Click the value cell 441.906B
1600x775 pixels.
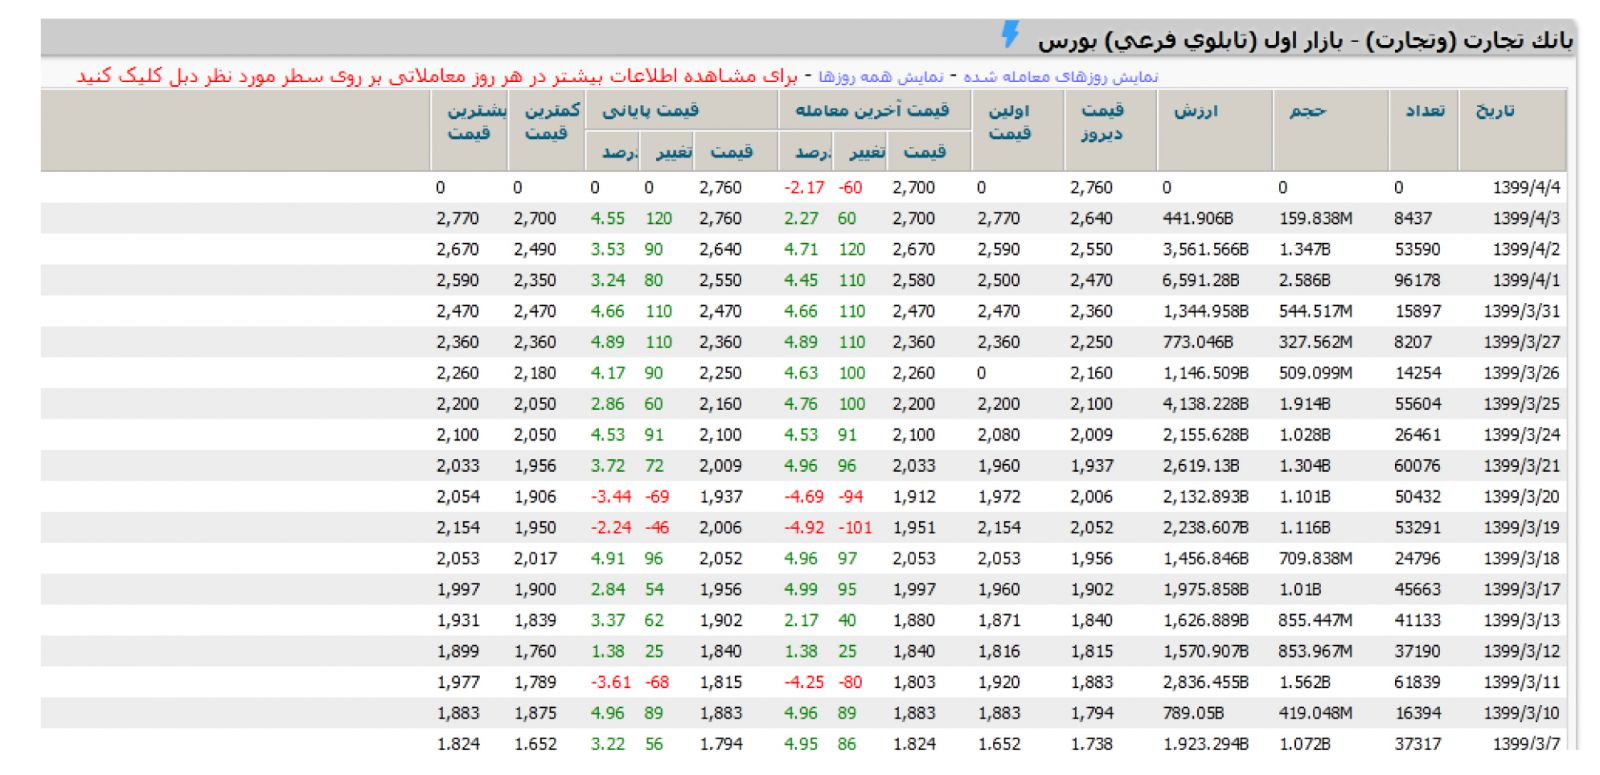click(x=1198, y=218)
